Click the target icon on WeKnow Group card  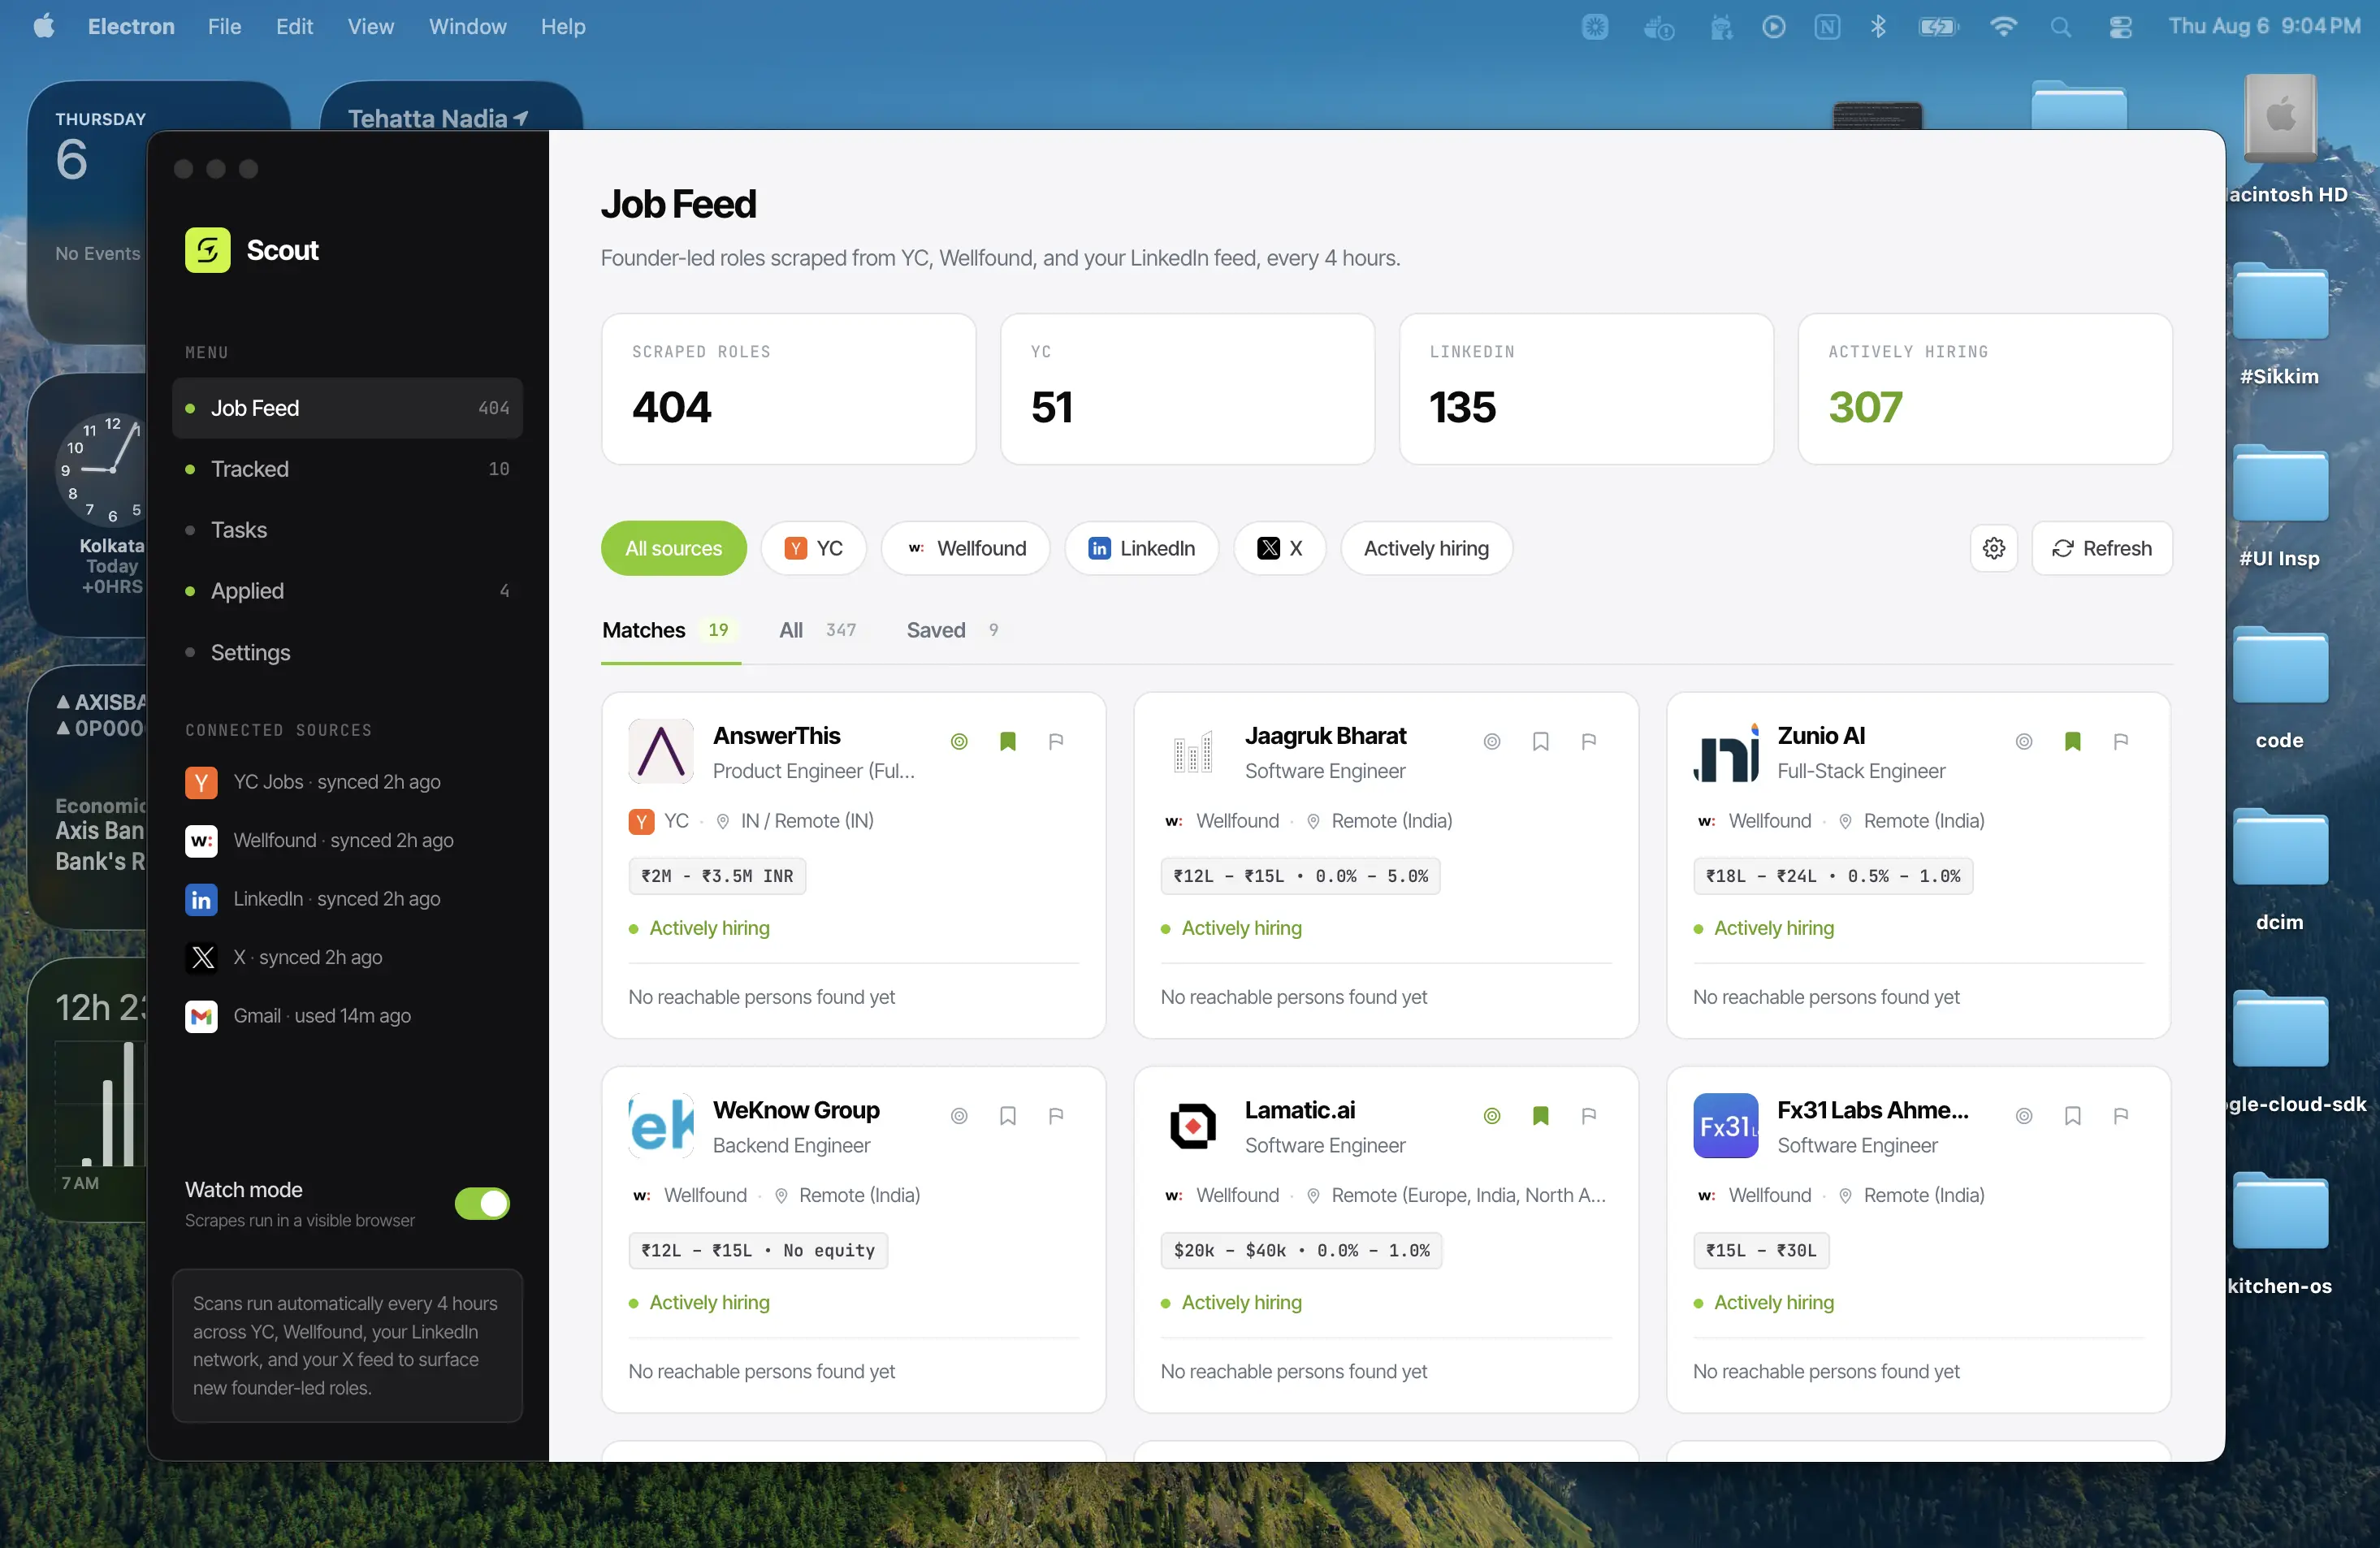[x=959, y=1115]
